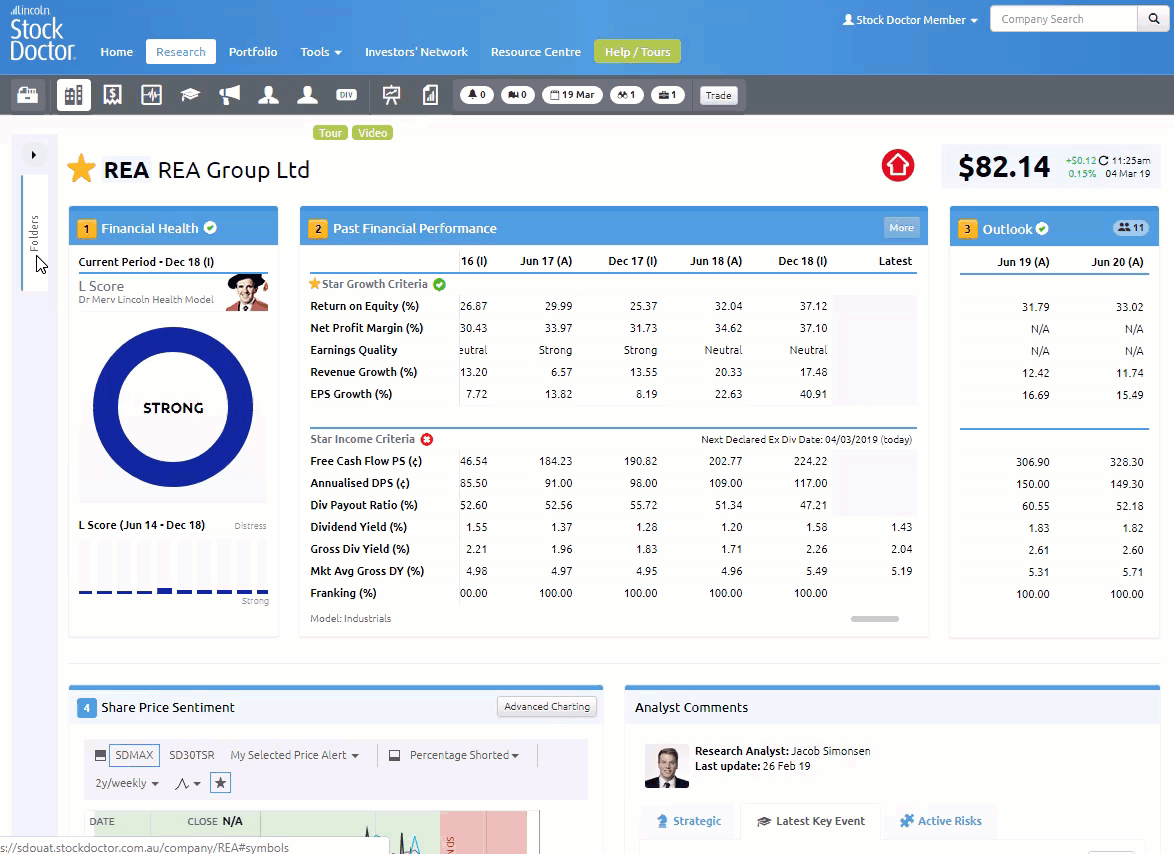
Task: Select the Research menu tab
Action: [180, 52]
